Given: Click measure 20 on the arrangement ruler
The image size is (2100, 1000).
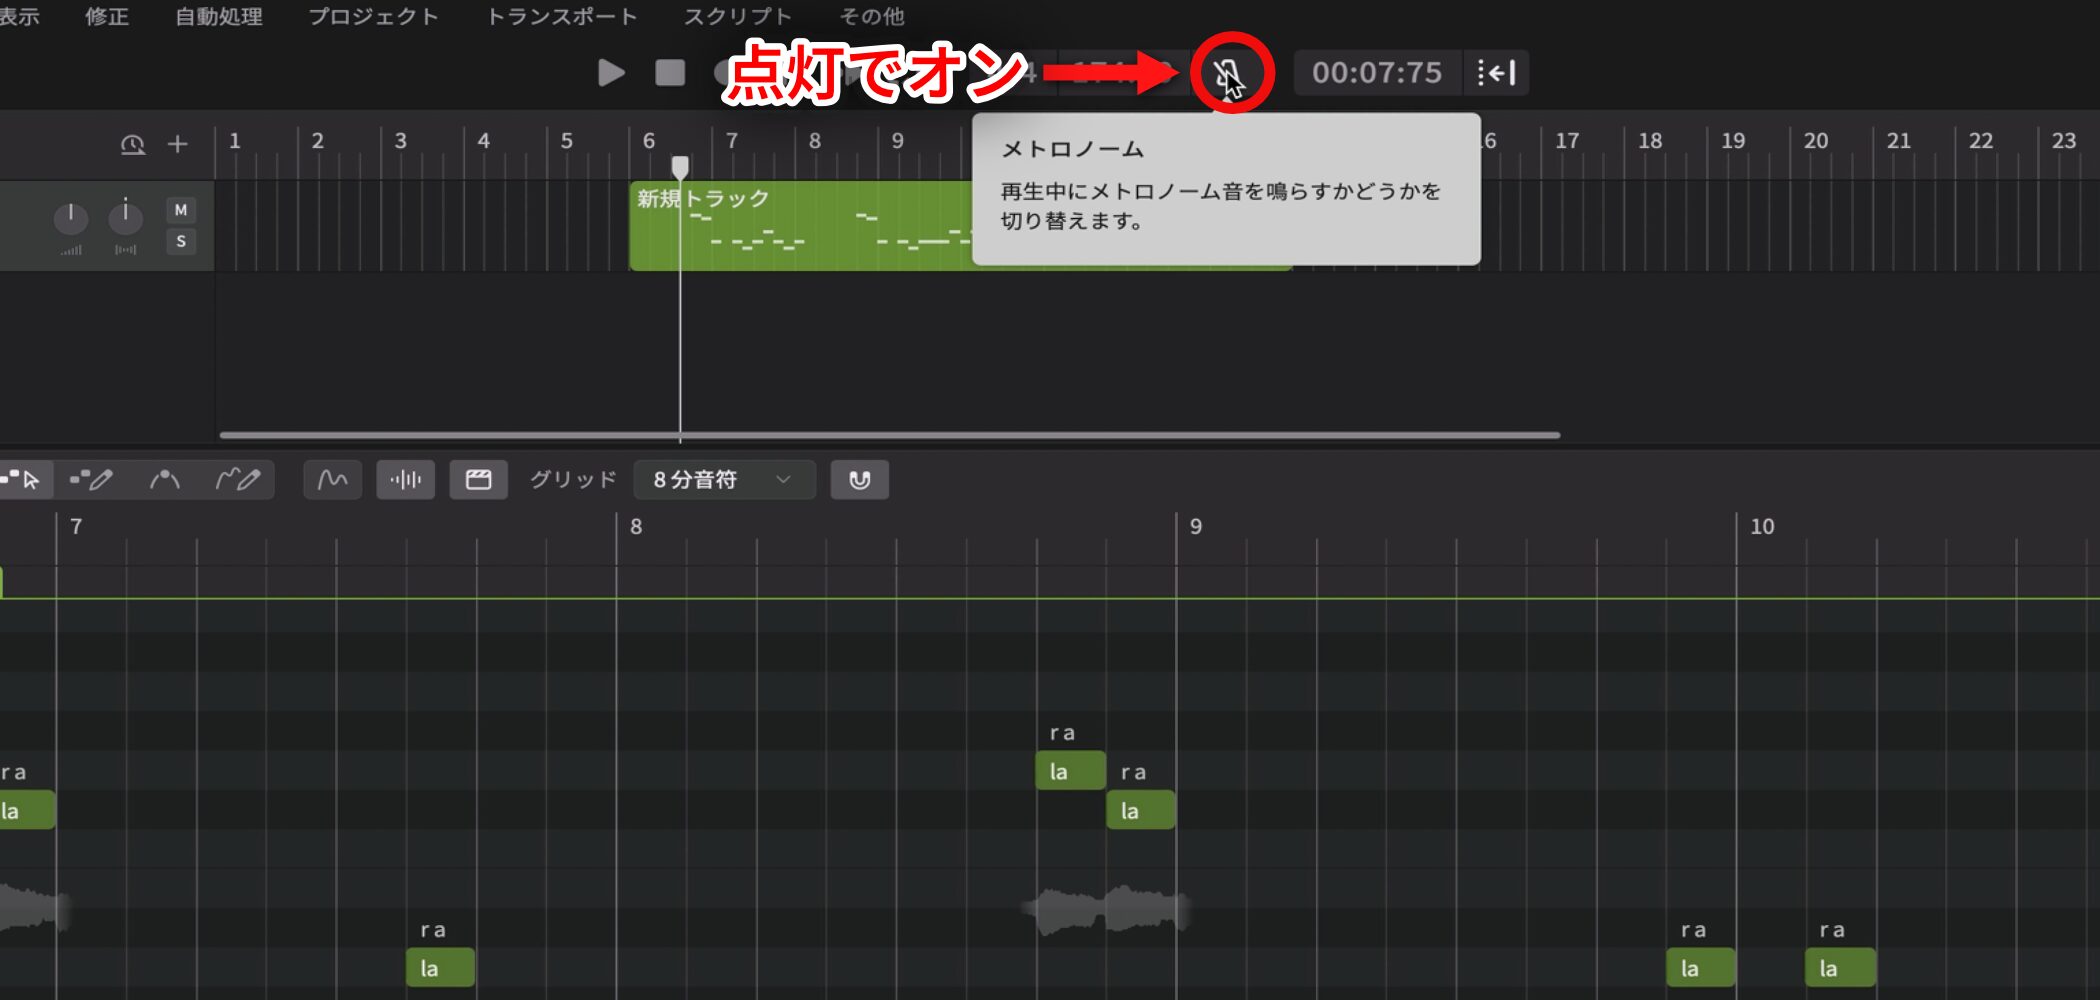Looking at the screenshot, I should tap(1816, 141).
